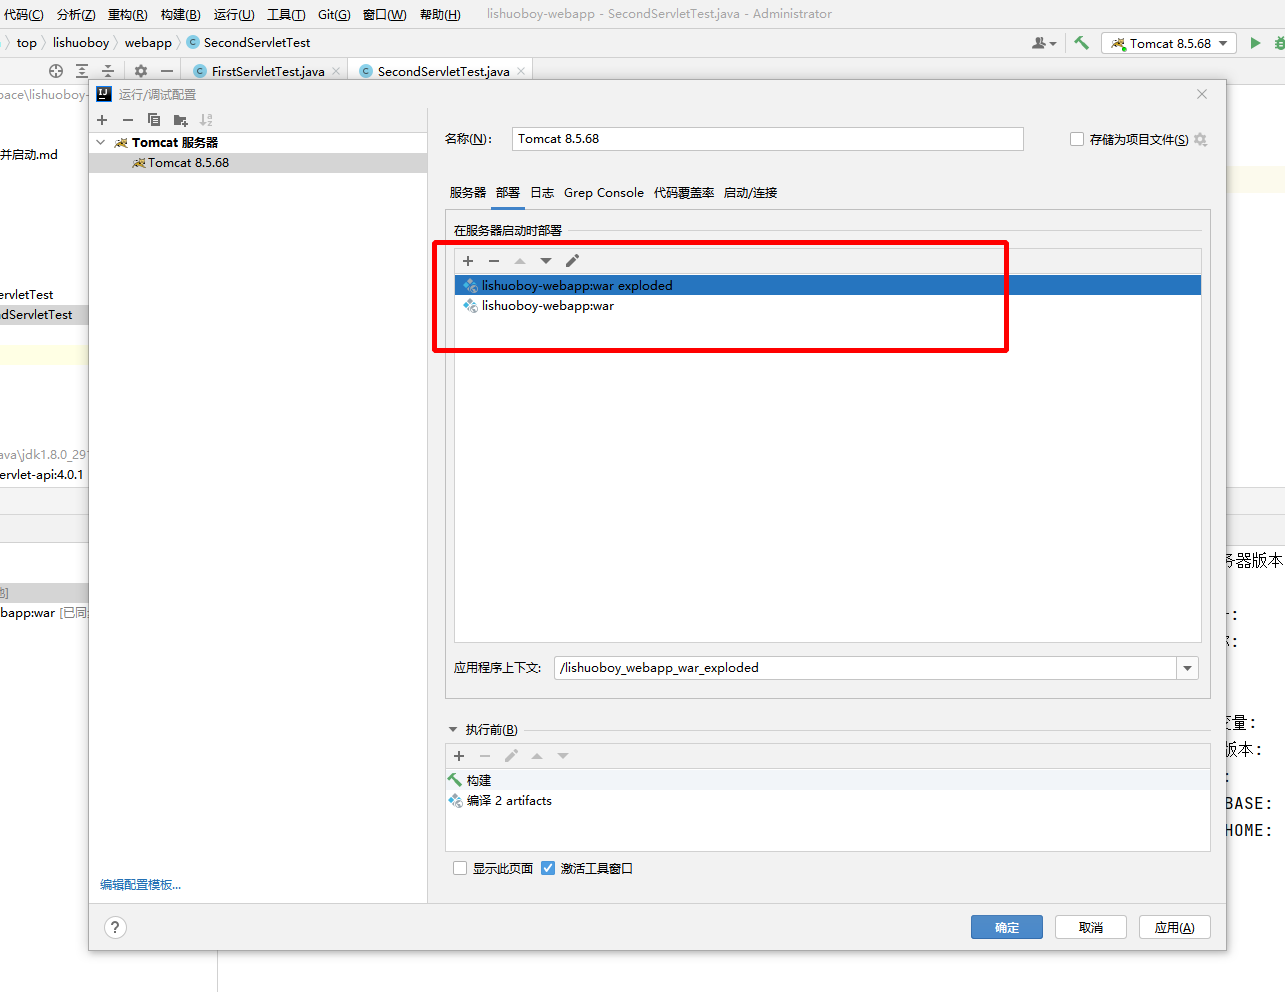The image size is (1285, 992).
Task: Save configuration to a folder icon
Action: tap(180, 120)
